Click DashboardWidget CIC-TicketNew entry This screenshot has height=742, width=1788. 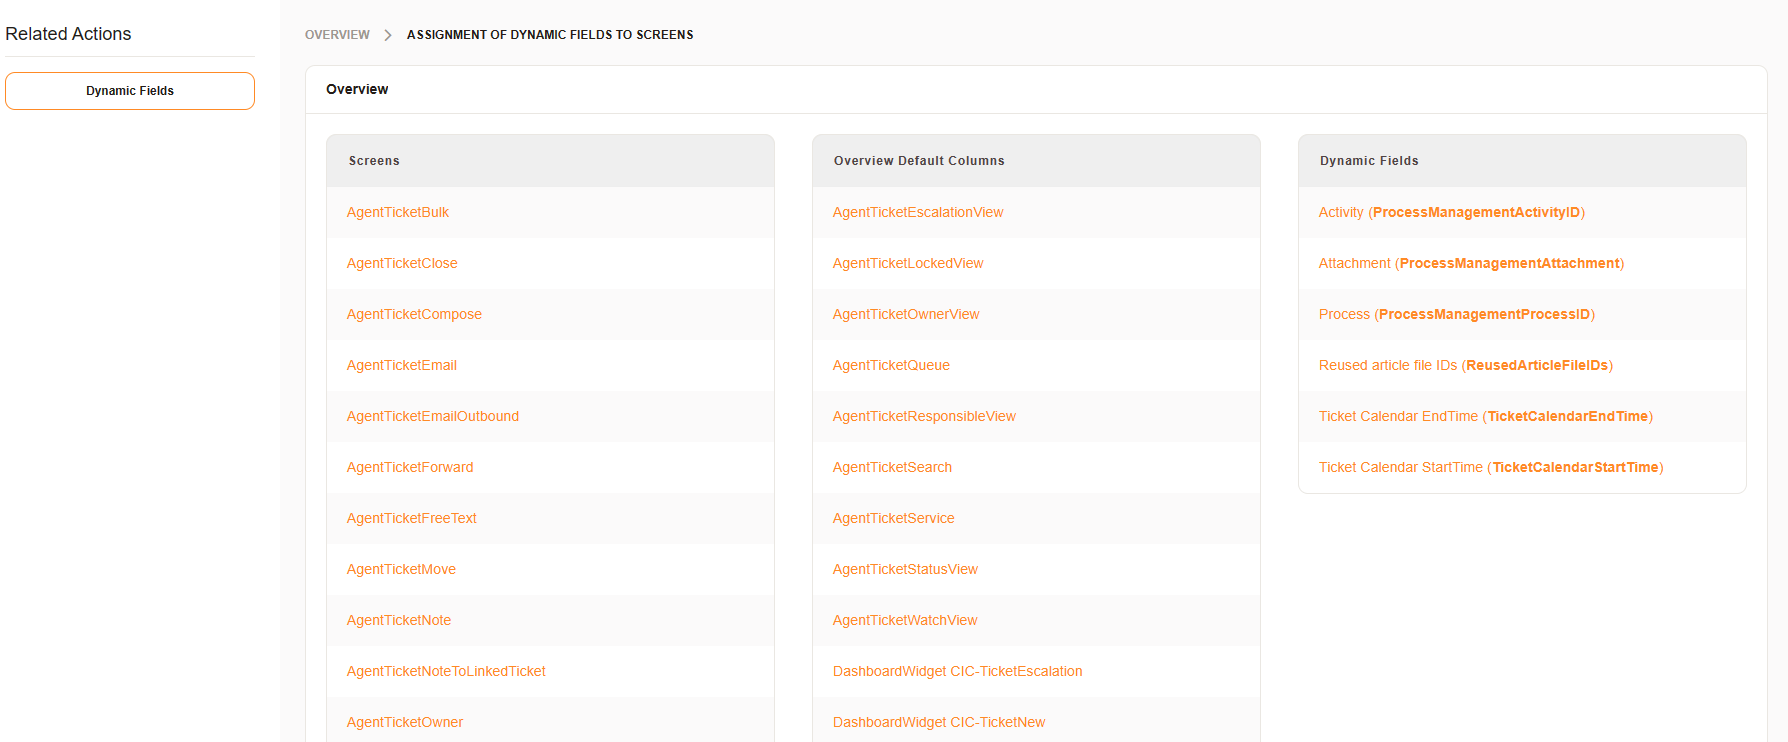pos(939,722)
